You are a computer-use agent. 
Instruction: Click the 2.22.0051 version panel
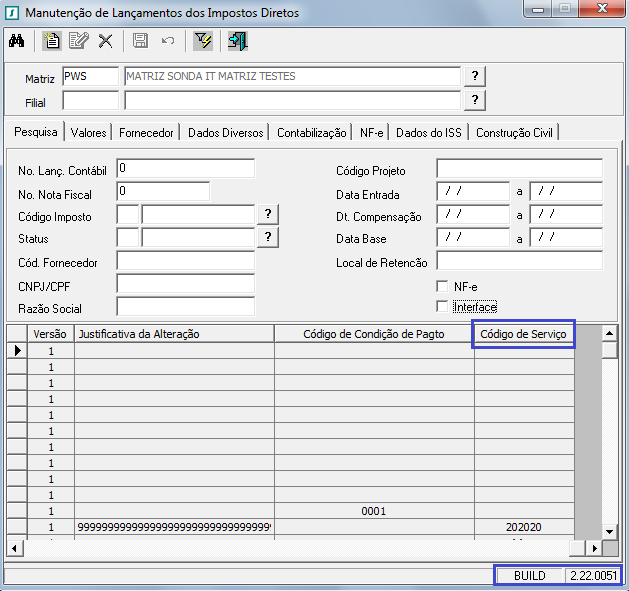coord(593,576)
